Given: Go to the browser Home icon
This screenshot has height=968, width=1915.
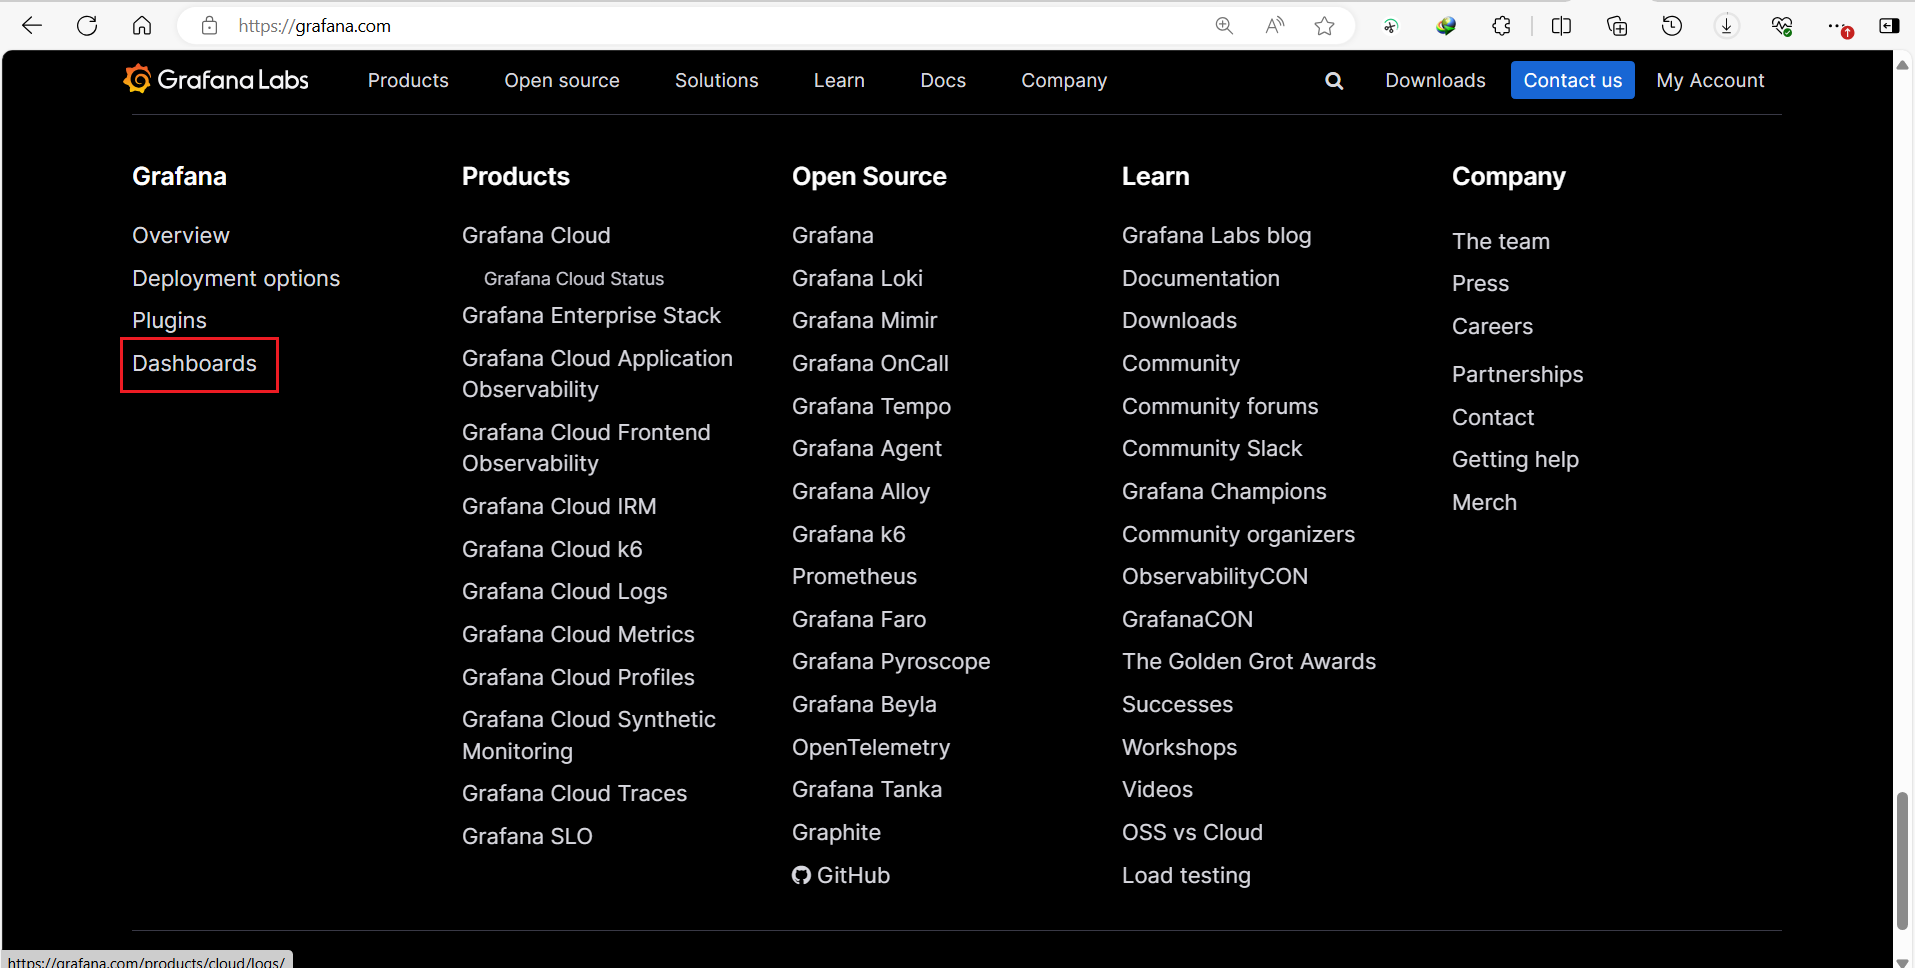Looking at the screenshot, I should (x=142, y=26).
